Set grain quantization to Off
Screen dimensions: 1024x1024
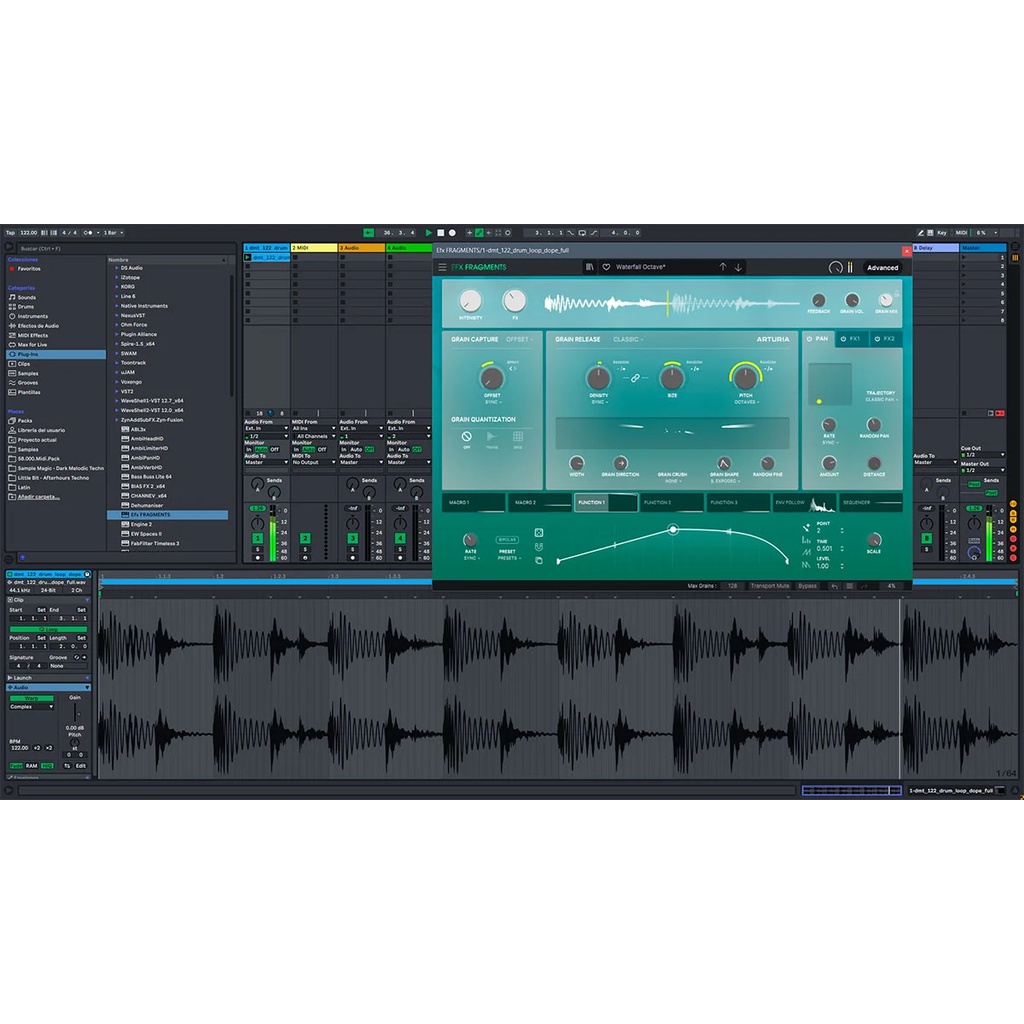(466, 437)
